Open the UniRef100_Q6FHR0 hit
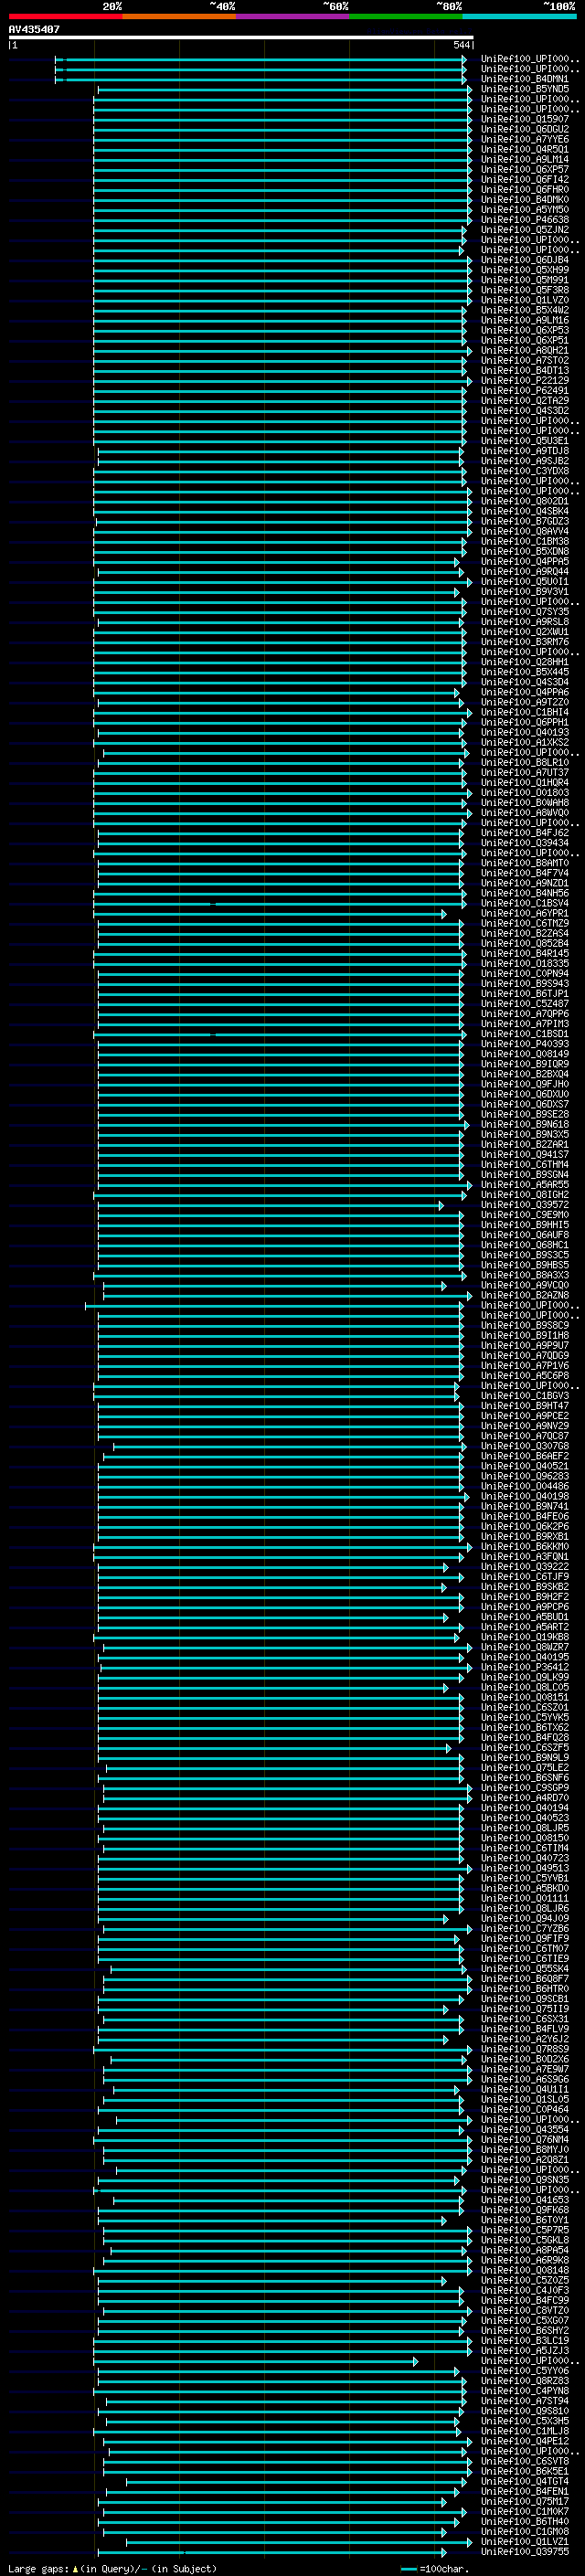The width and height of the screenshot is (585, 2576). pos(524,189)
